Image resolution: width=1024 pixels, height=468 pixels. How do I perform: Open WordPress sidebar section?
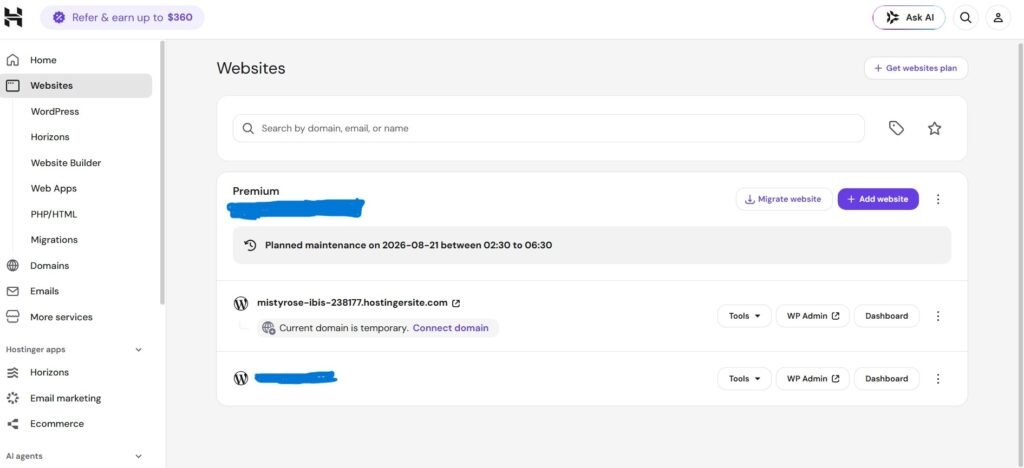click(55, 112)
